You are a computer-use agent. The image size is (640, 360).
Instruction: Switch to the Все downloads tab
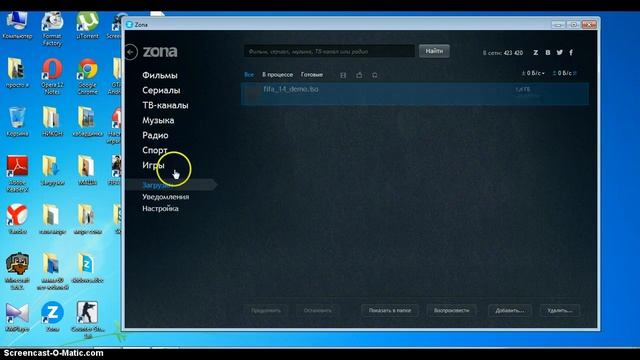pos(249,75)
